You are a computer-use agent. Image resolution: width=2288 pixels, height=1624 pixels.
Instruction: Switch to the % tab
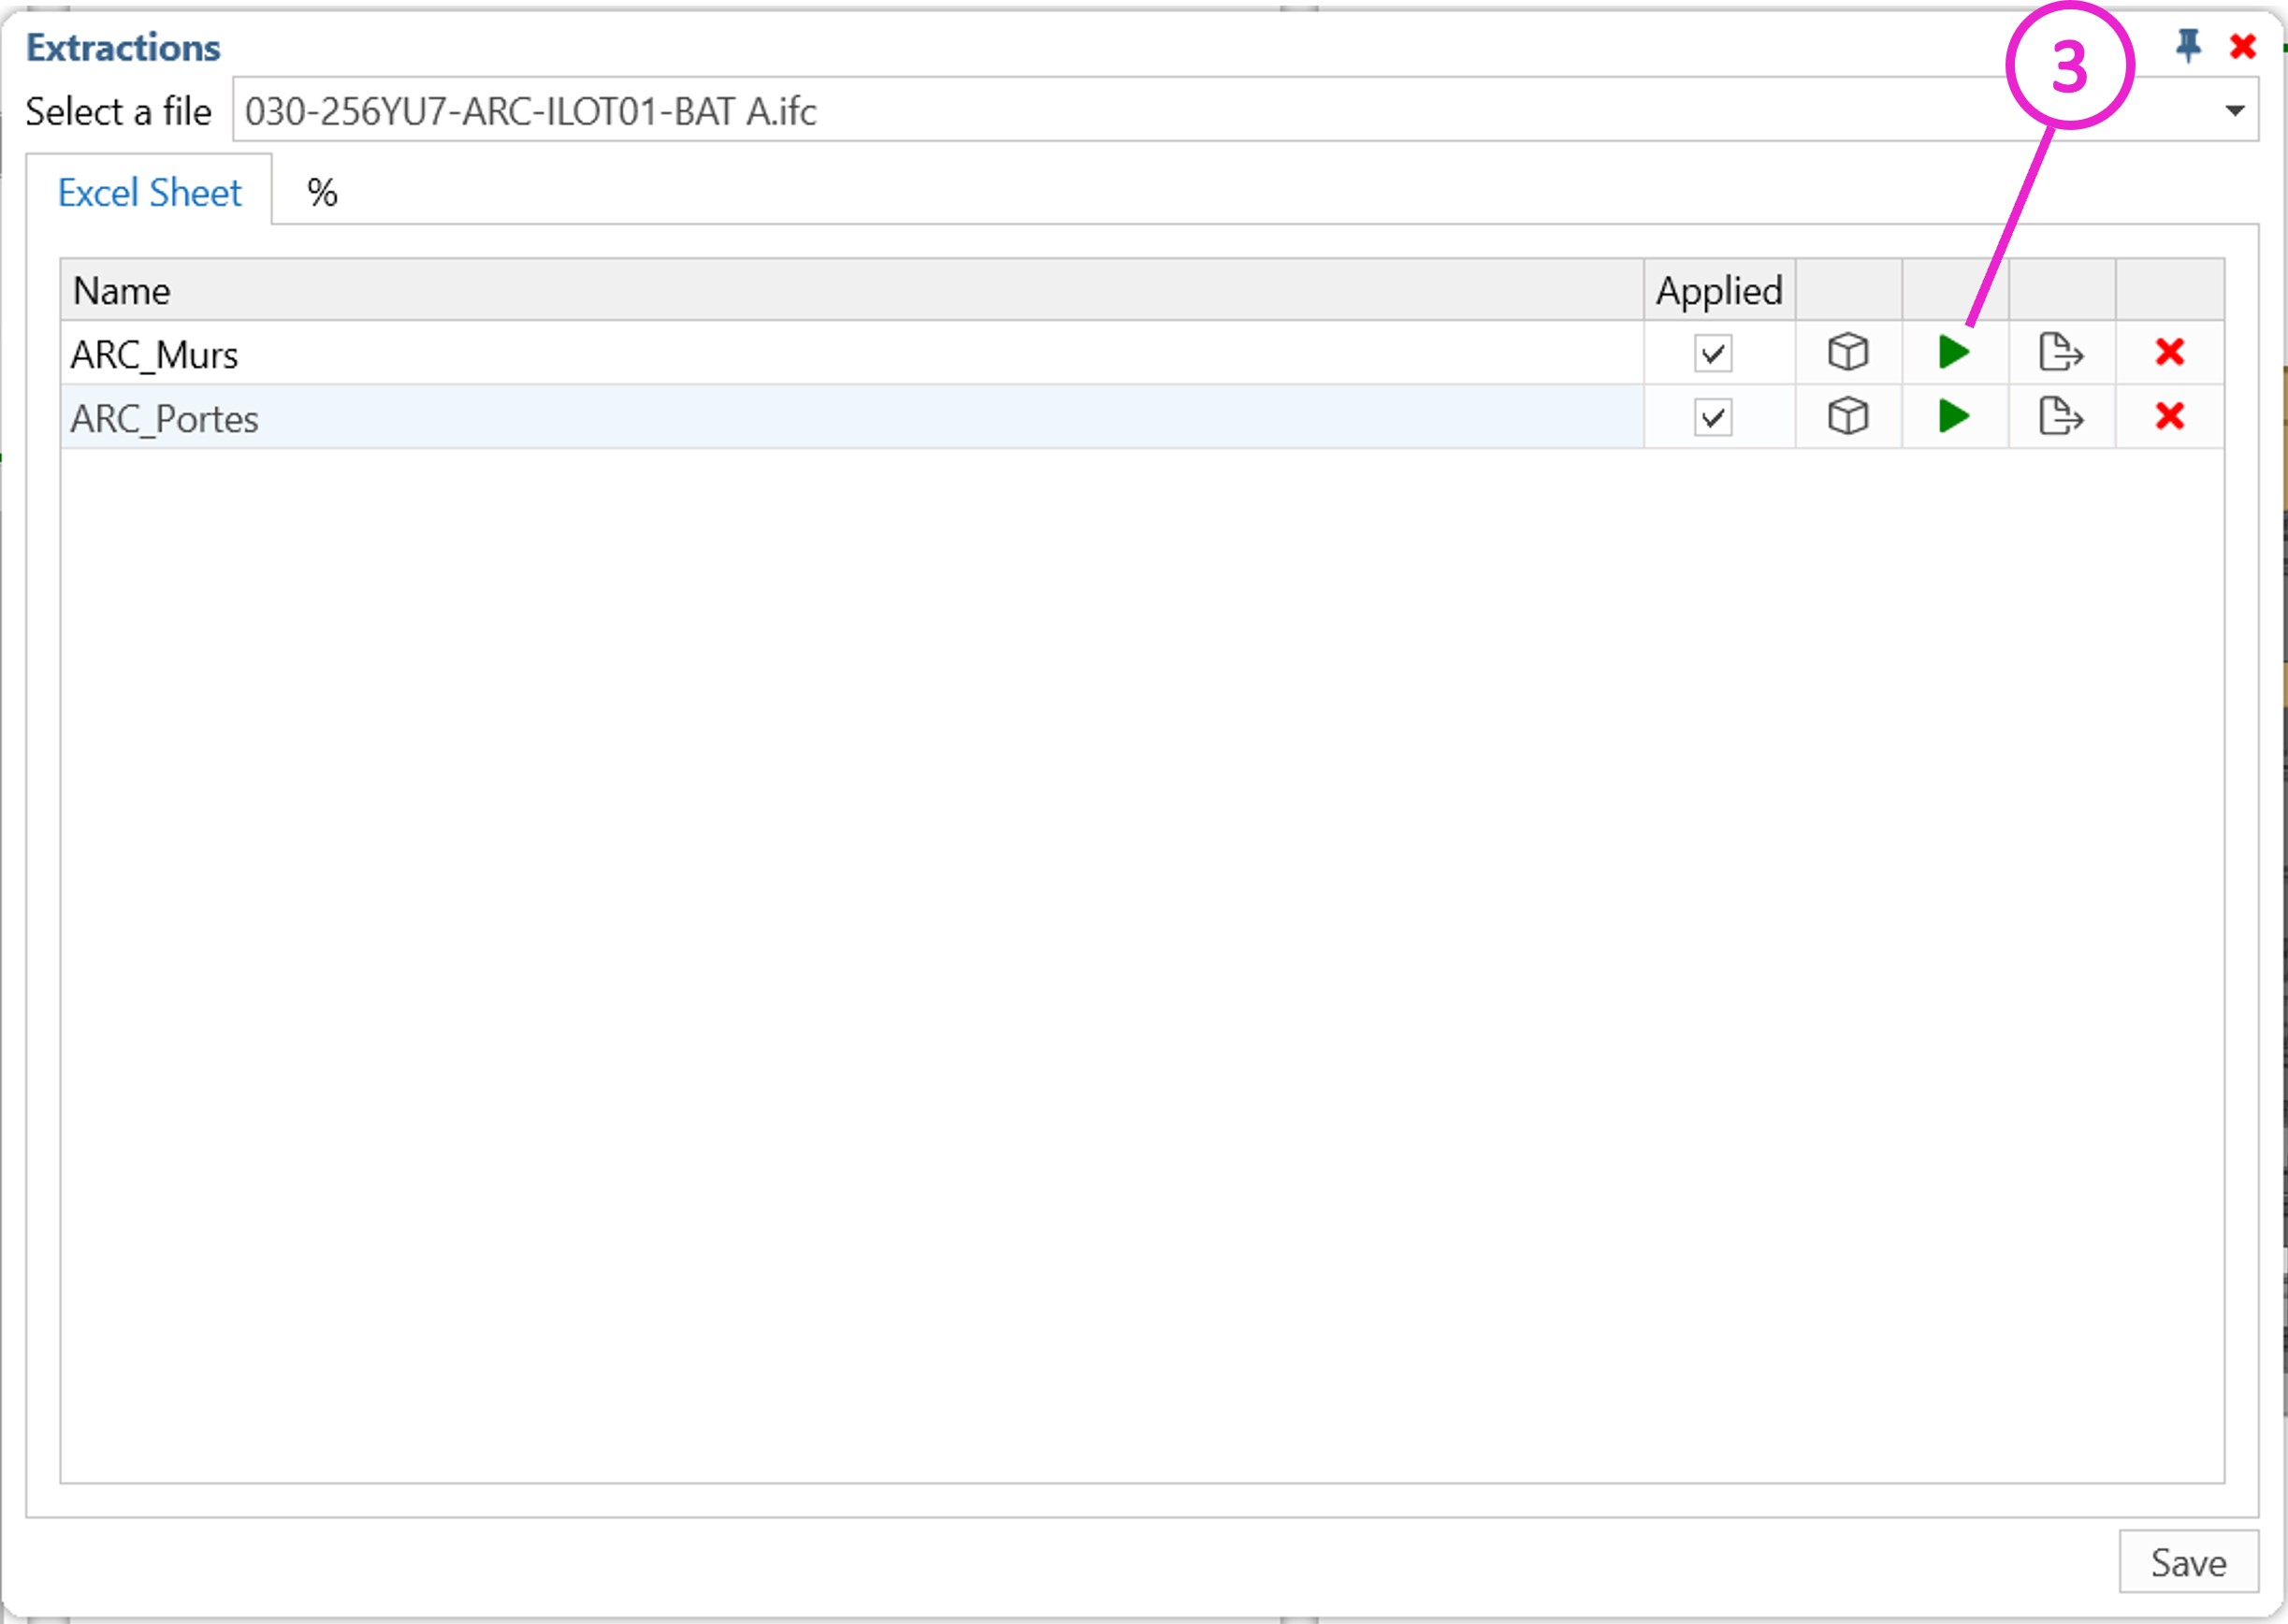point(322,192)
